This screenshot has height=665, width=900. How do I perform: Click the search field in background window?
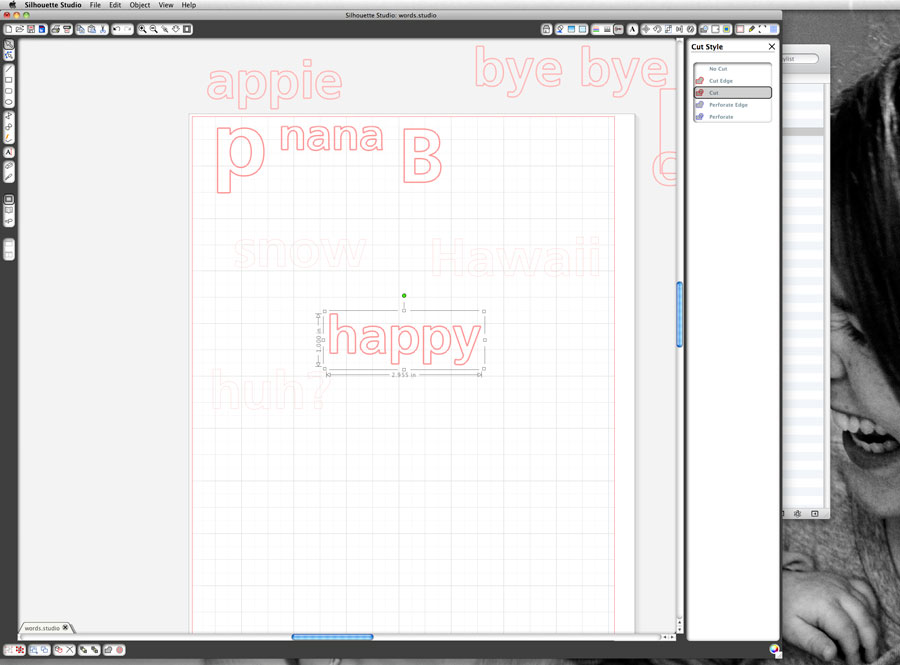800,59
